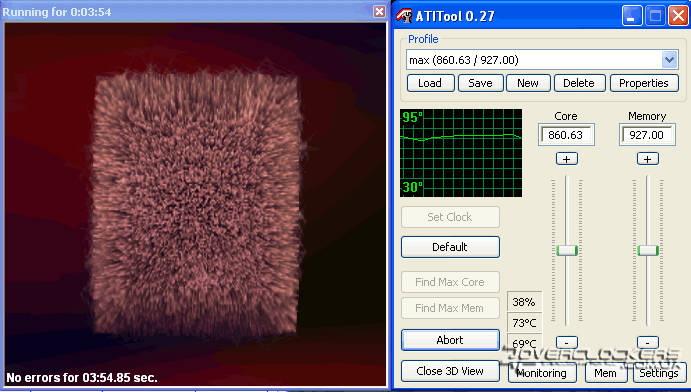The height and width of the screenshot is (392, 691).
Task: Decrease core clock with the minus button
Action: click(567, 342)
